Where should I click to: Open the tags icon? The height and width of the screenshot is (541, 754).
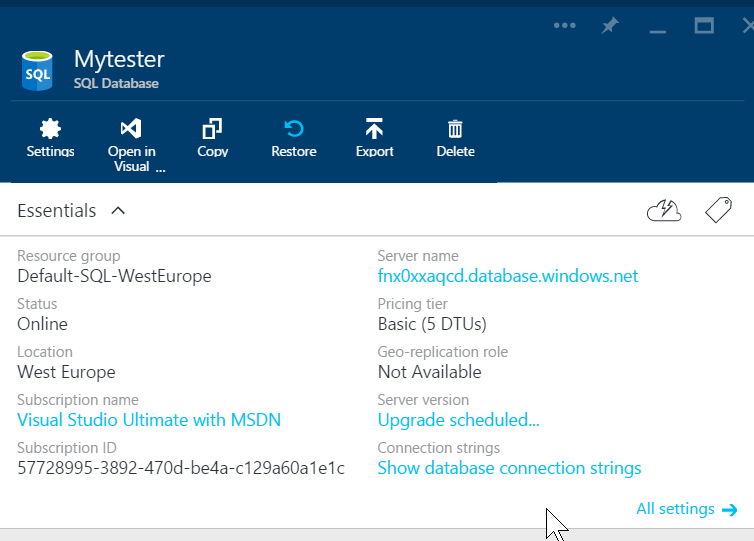718,210
